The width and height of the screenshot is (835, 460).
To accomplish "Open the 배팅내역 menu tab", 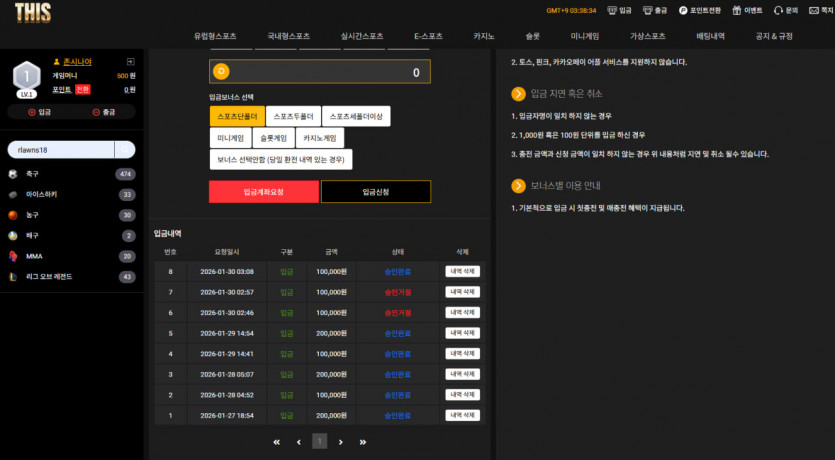I will pos(710,36).
